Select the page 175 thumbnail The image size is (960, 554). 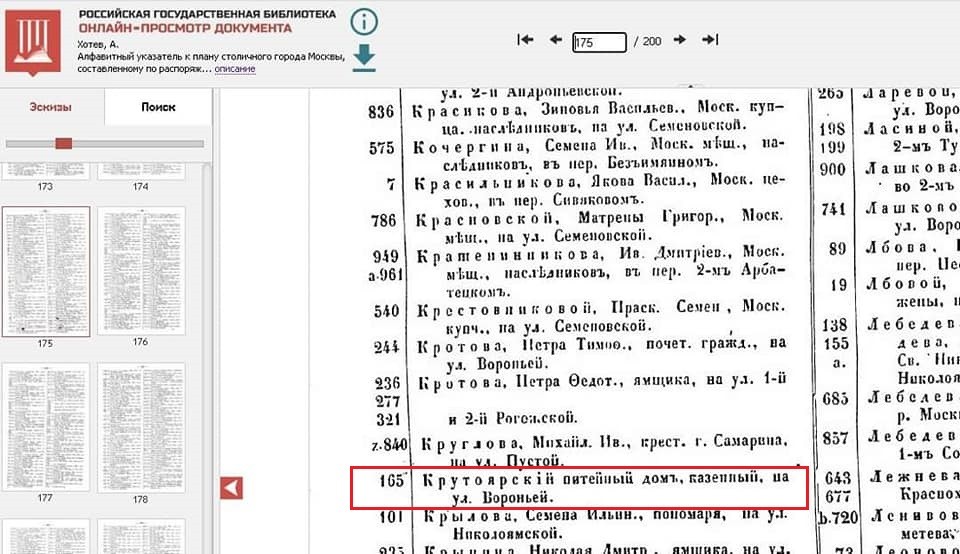[x=46, y=270]
